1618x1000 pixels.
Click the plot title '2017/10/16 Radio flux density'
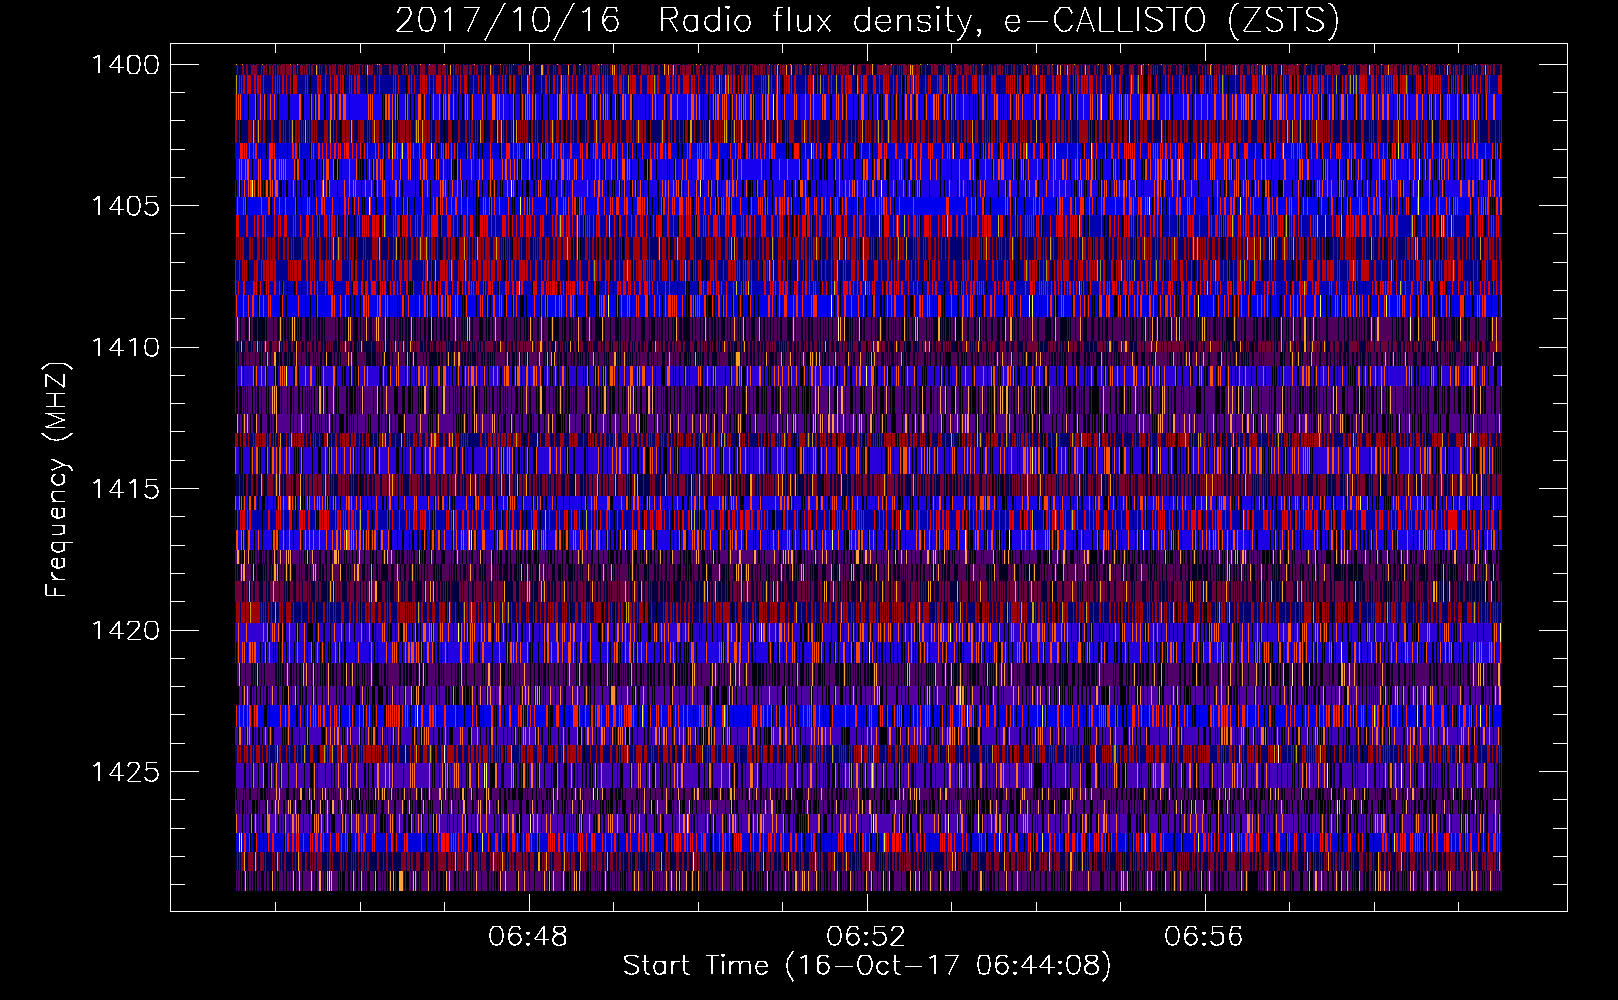867,21
